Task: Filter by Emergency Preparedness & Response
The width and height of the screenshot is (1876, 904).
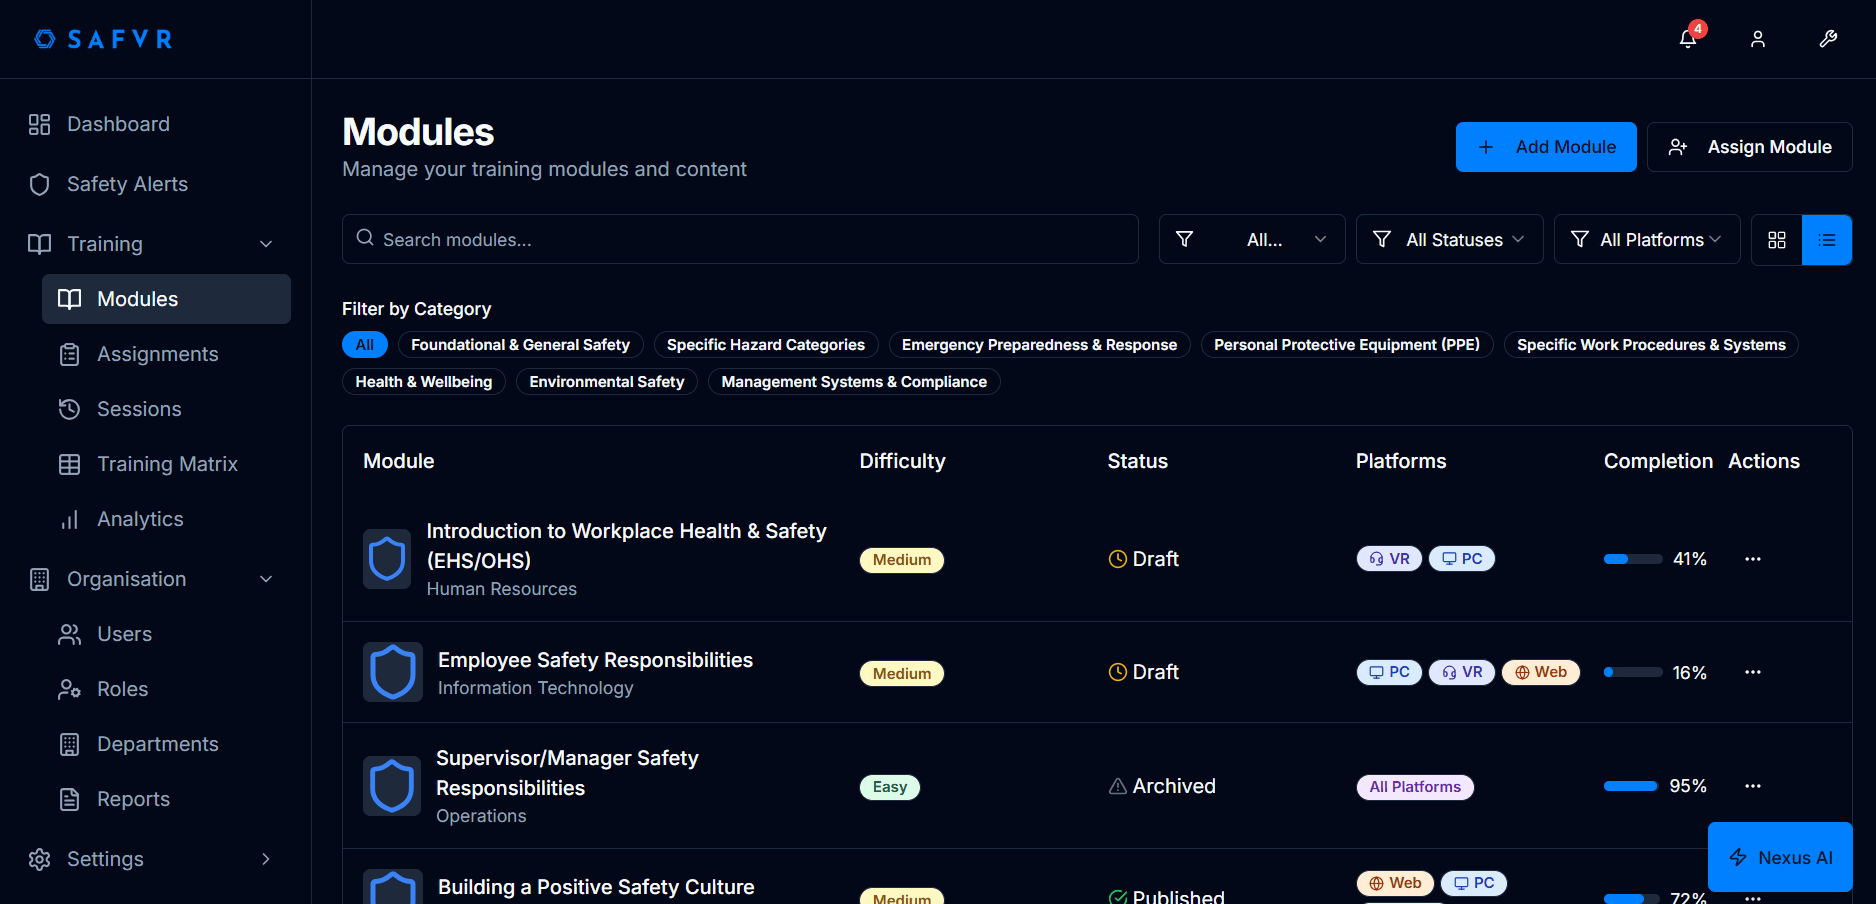Action: pyautogui.click(x=1039, y=345)
